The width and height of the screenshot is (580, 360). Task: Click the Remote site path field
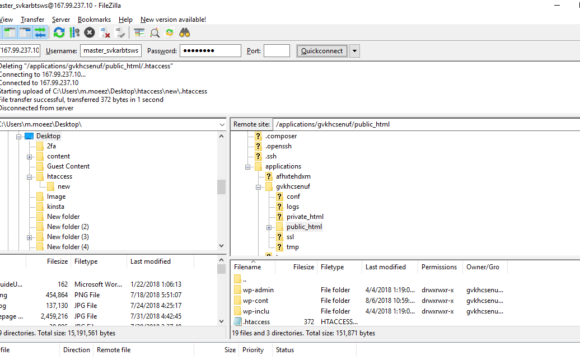[x=426, y=124]
